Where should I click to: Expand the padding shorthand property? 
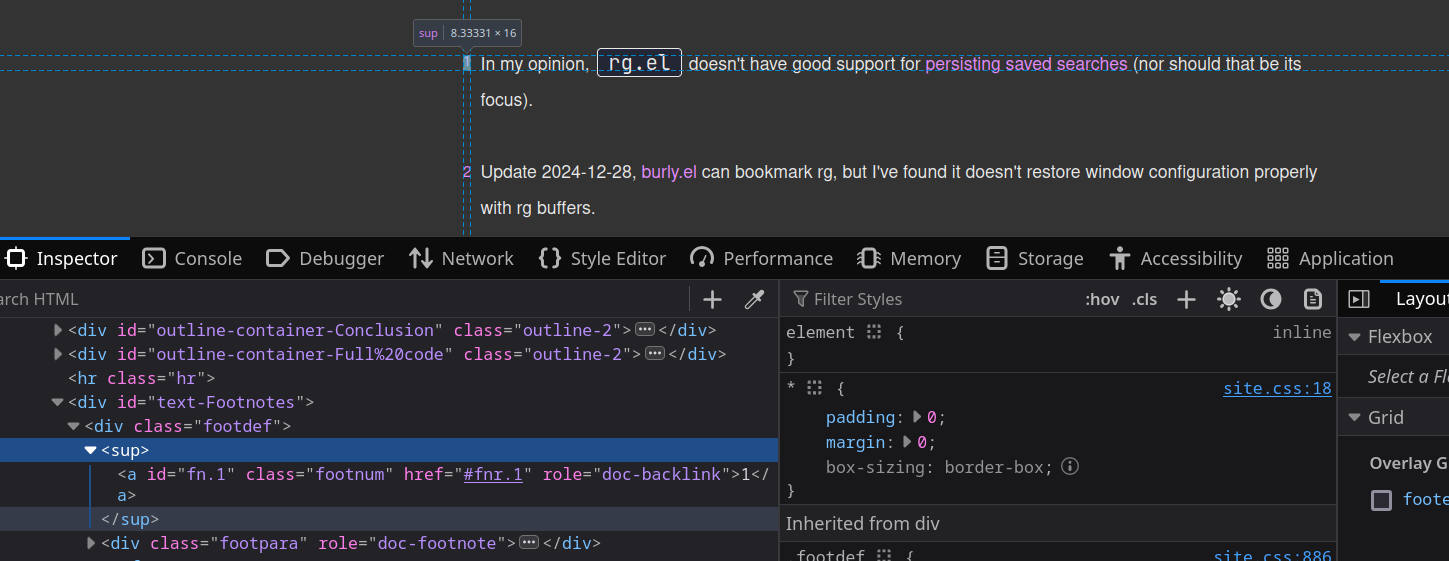[x=918, y=418]
